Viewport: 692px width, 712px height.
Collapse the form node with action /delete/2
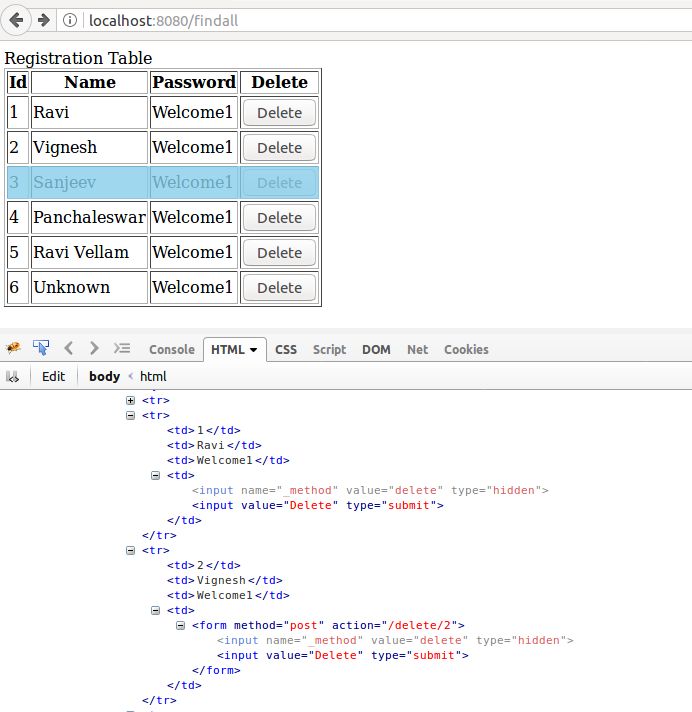(x=180, y=625)
